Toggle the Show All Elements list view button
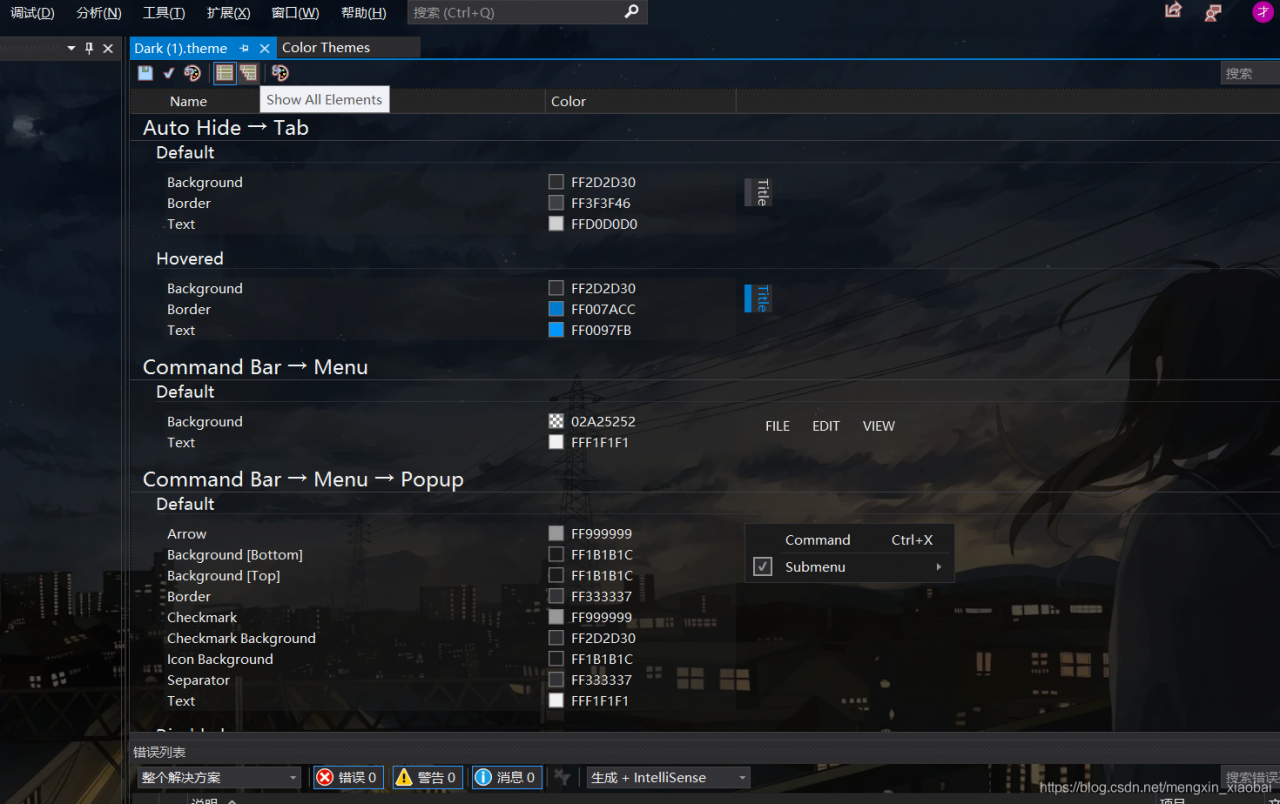 (x=225, y=73)
